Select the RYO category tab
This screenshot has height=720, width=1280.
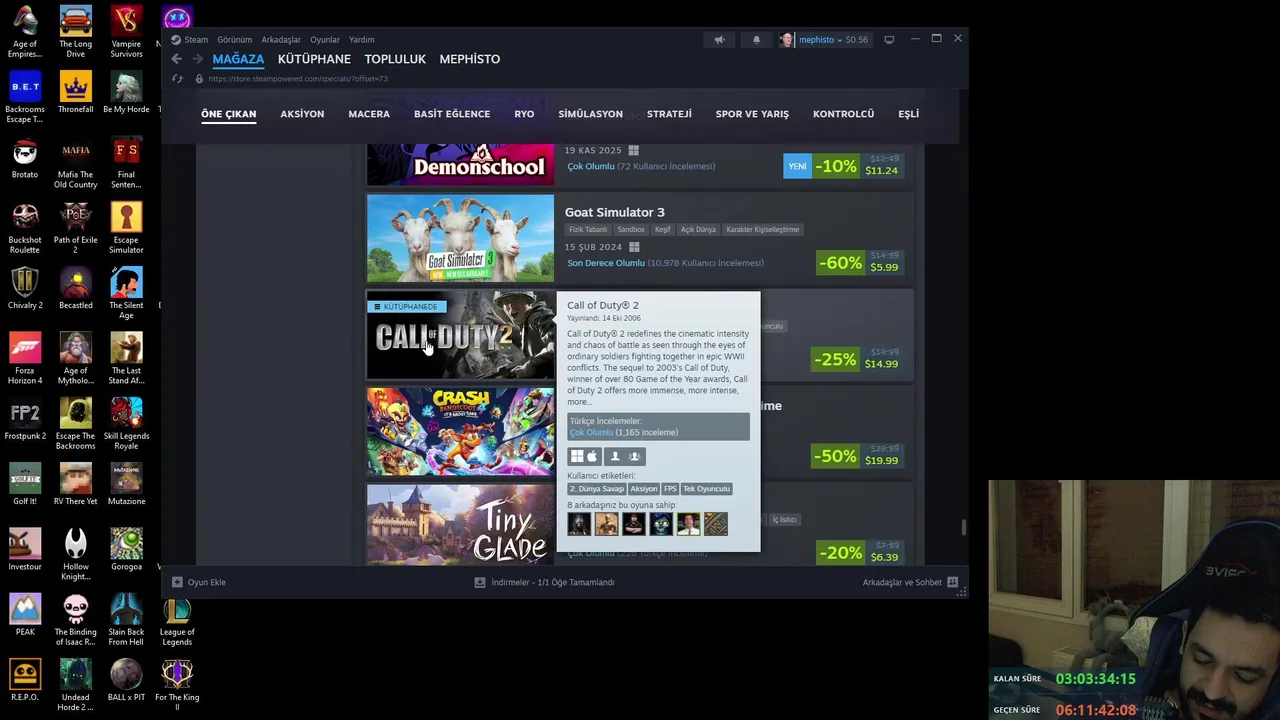(524, 114)
